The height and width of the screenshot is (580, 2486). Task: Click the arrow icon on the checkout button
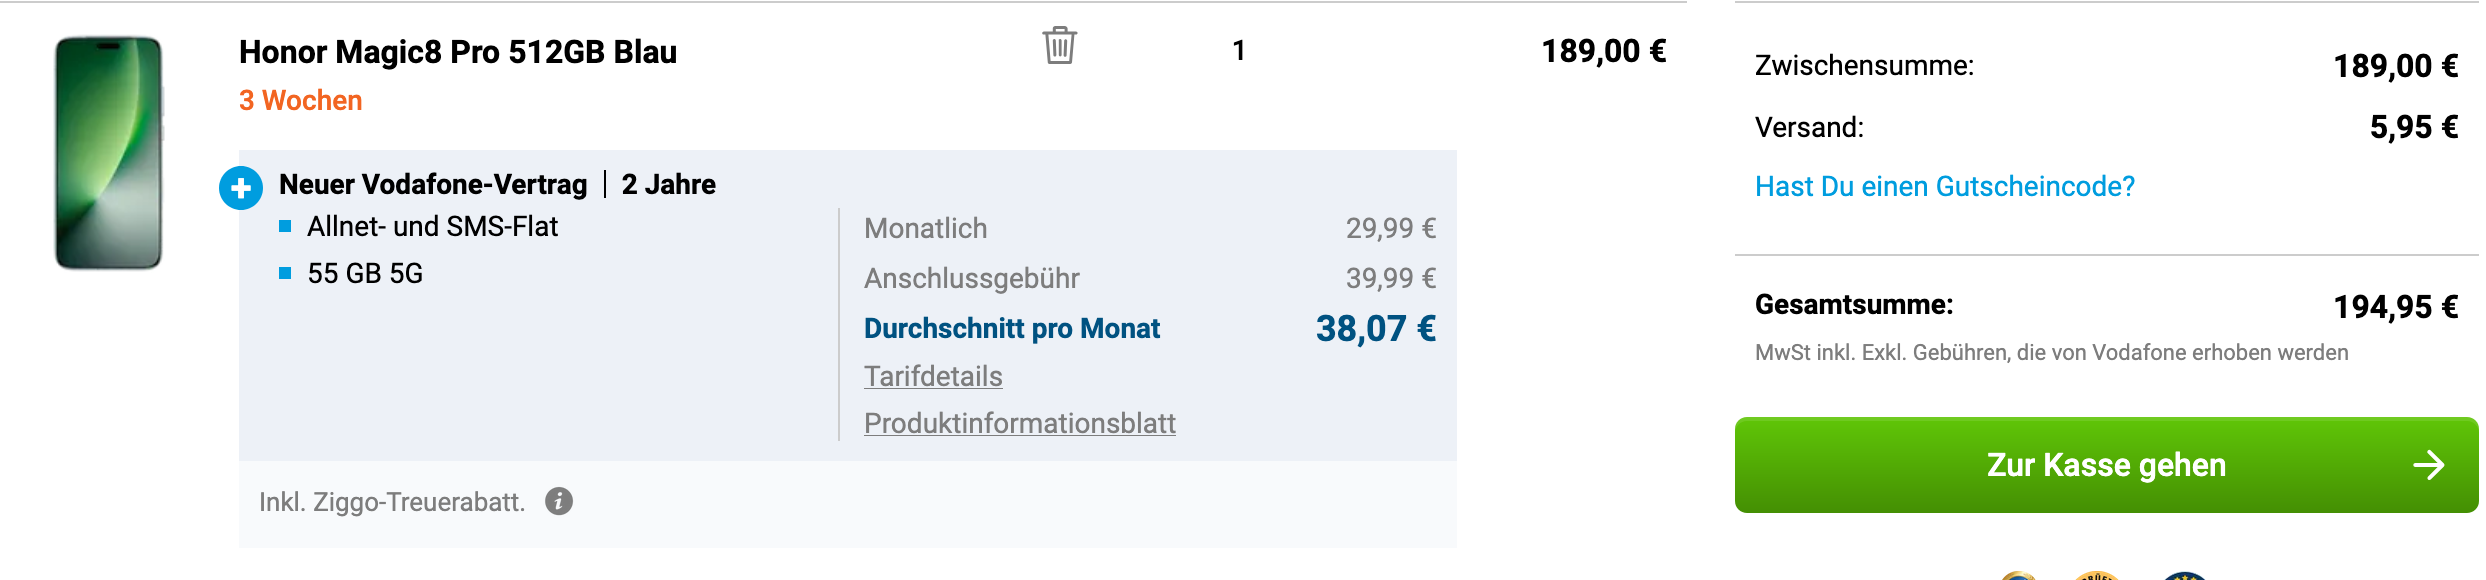coord(2428,465)
